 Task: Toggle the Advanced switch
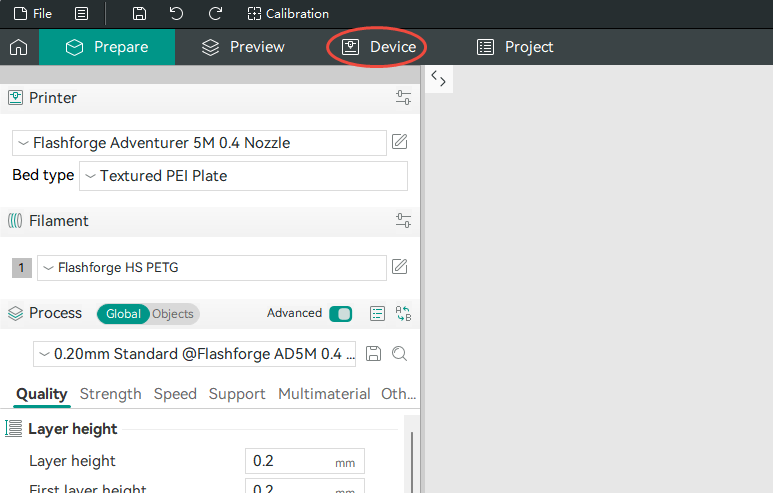(x=341, y=314)
